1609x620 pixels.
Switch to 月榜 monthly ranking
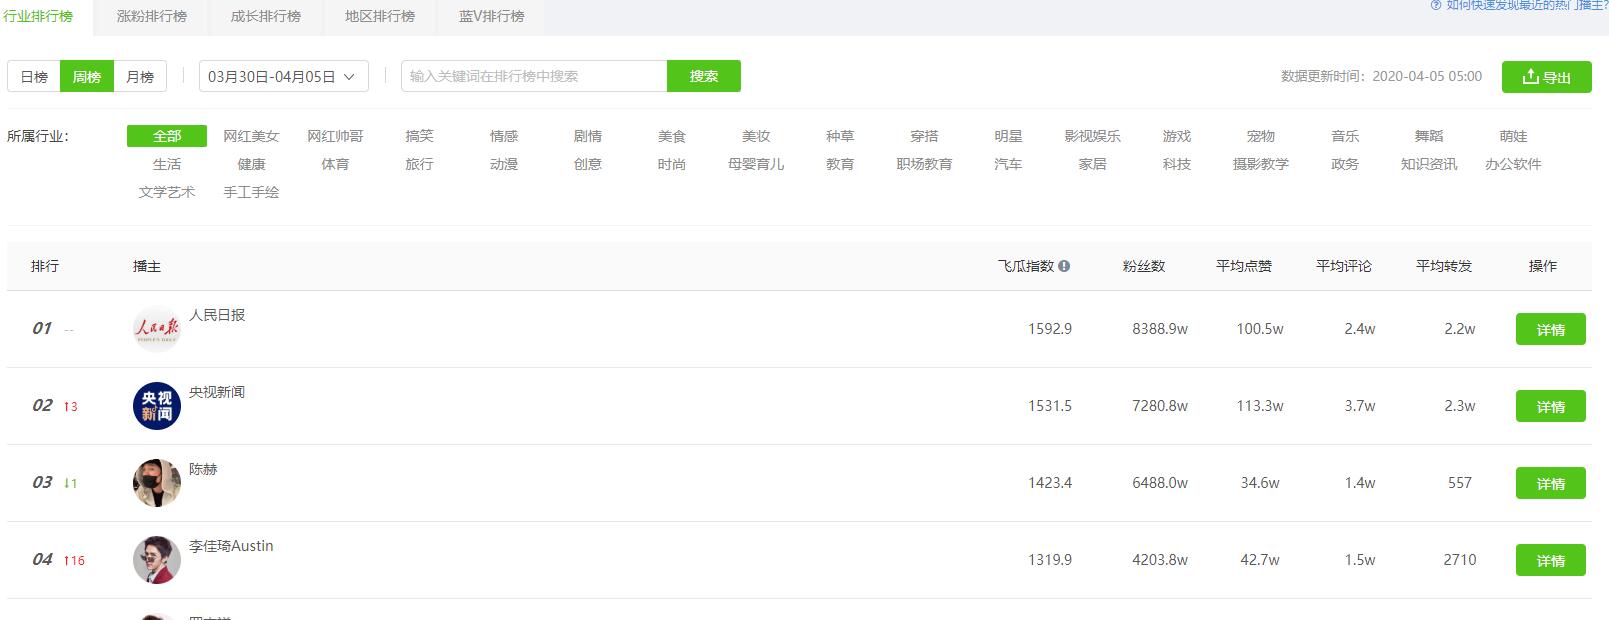[140, 76]
